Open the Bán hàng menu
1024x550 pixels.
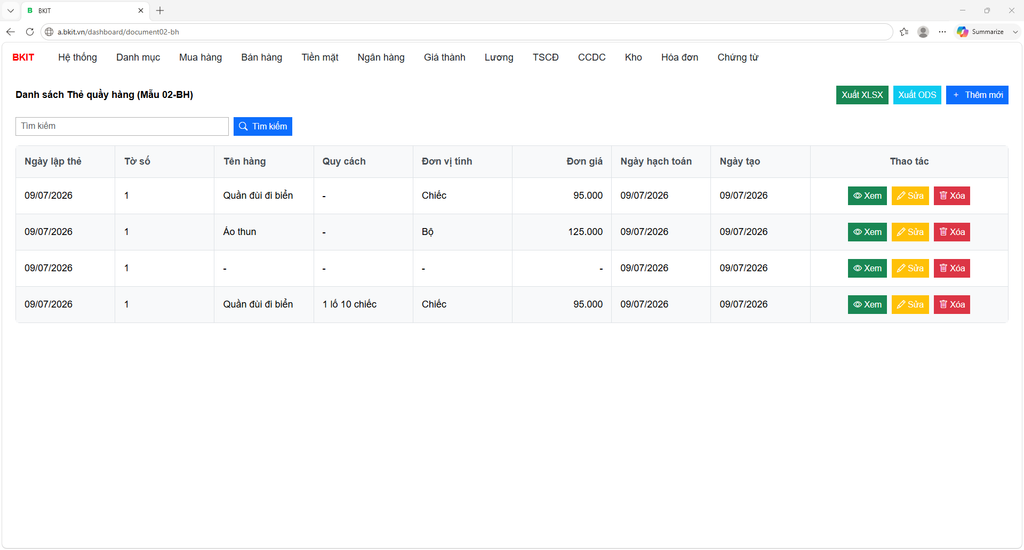(261, 57)
